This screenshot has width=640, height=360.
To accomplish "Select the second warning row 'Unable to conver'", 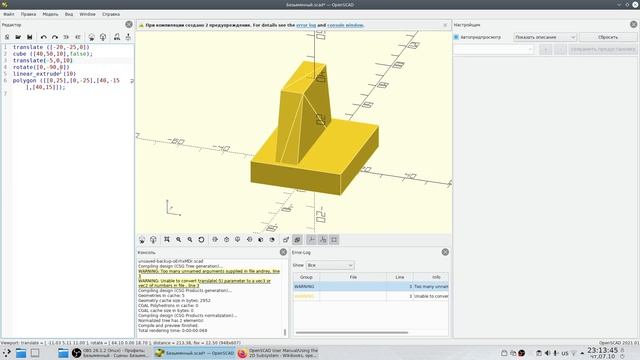I will pyautogui.click(x=371, y=296).
